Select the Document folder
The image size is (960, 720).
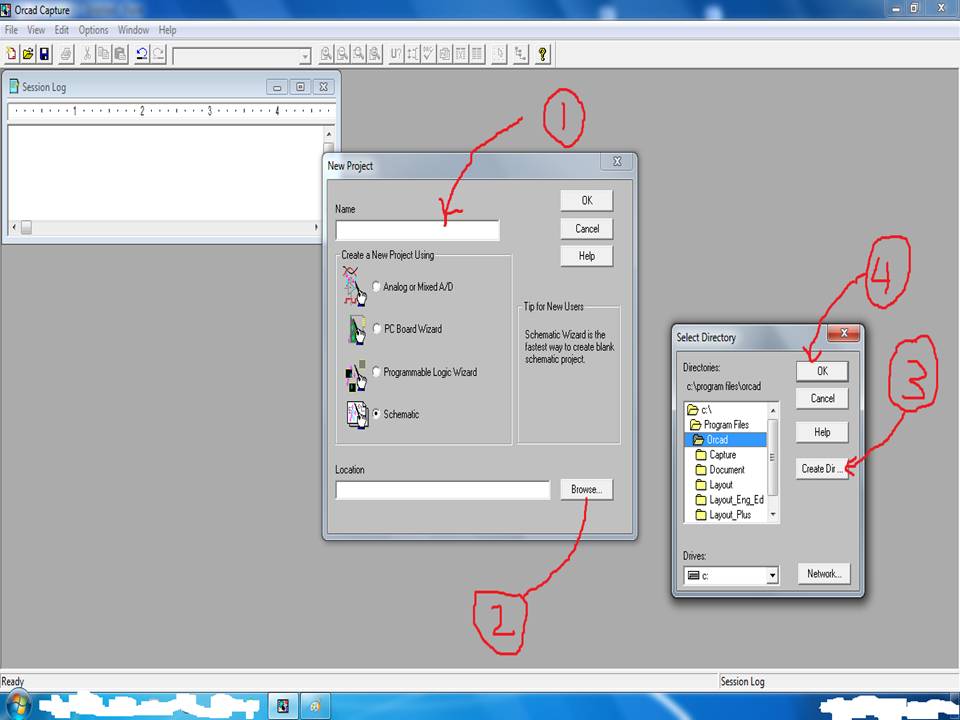pos(720,470)
